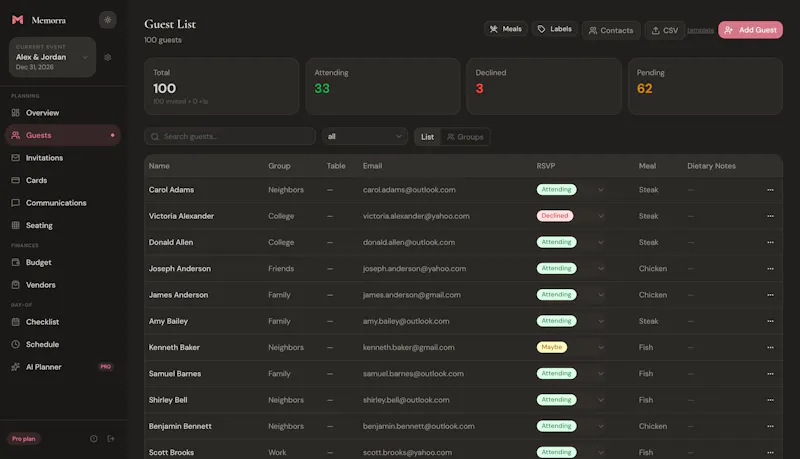Open more options for Amy Bailey
This screenshot has width=800, height=459.
[770, 321]
